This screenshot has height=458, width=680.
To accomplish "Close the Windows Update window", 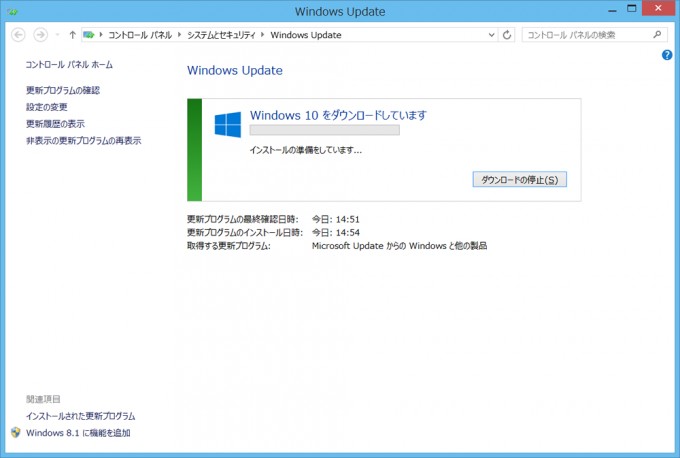I will point(658,8).
